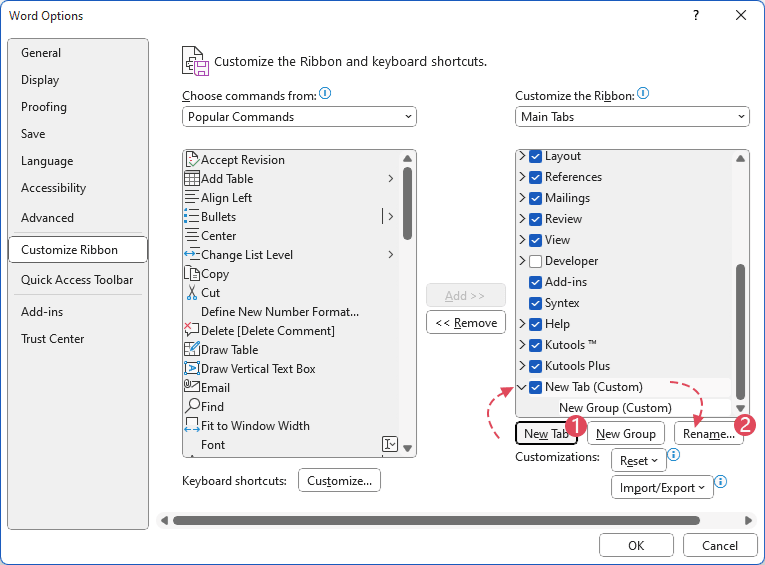Select the Add Table grid icon
Screen dimensions: 765x565
[x=192, y=179]
